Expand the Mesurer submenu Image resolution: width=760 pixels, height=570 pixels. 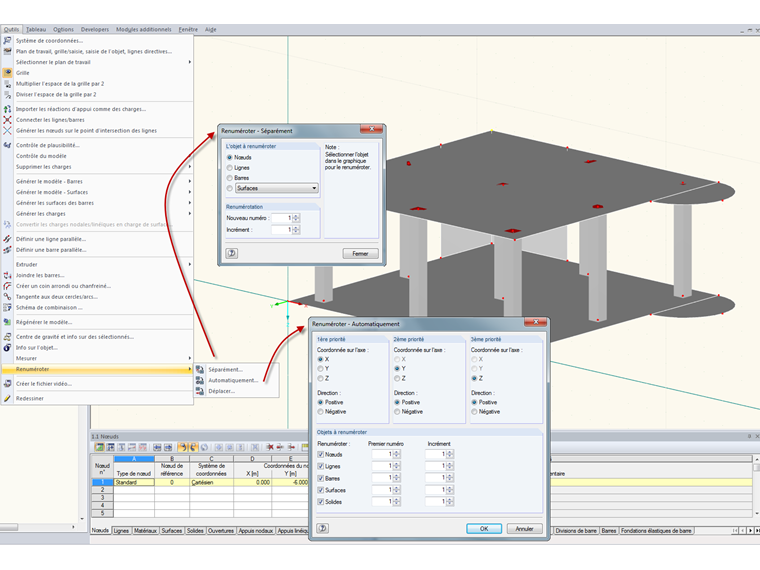click(190, 358)
